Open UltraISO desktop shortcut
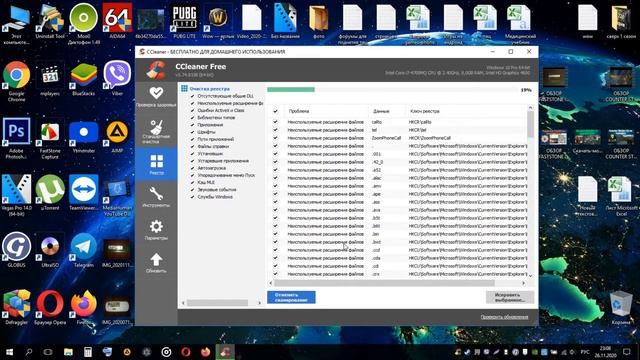 (50, 250)
